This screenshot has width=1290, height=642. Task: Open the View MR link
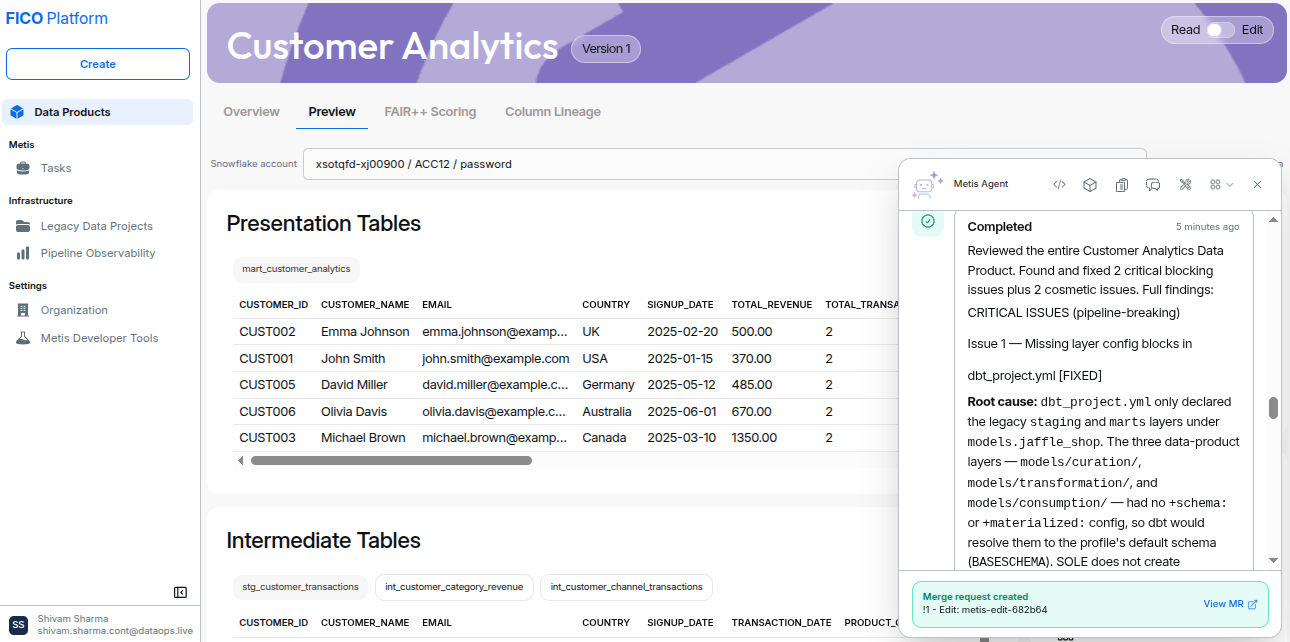[1230, 604]
